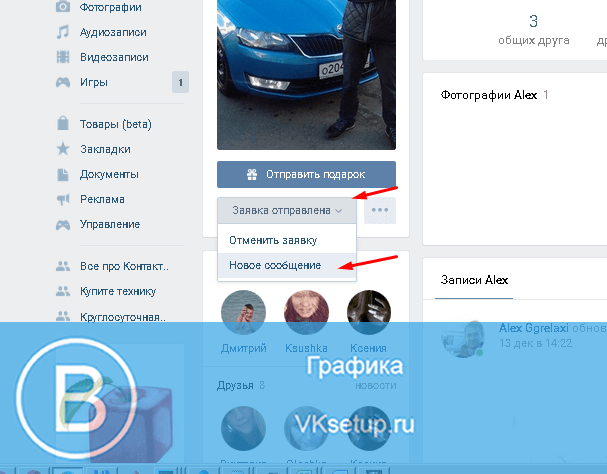Click the gift icon on Отправить подарок
The width and height of the screenshot is (607, 474).
click(x=252, y=174)
